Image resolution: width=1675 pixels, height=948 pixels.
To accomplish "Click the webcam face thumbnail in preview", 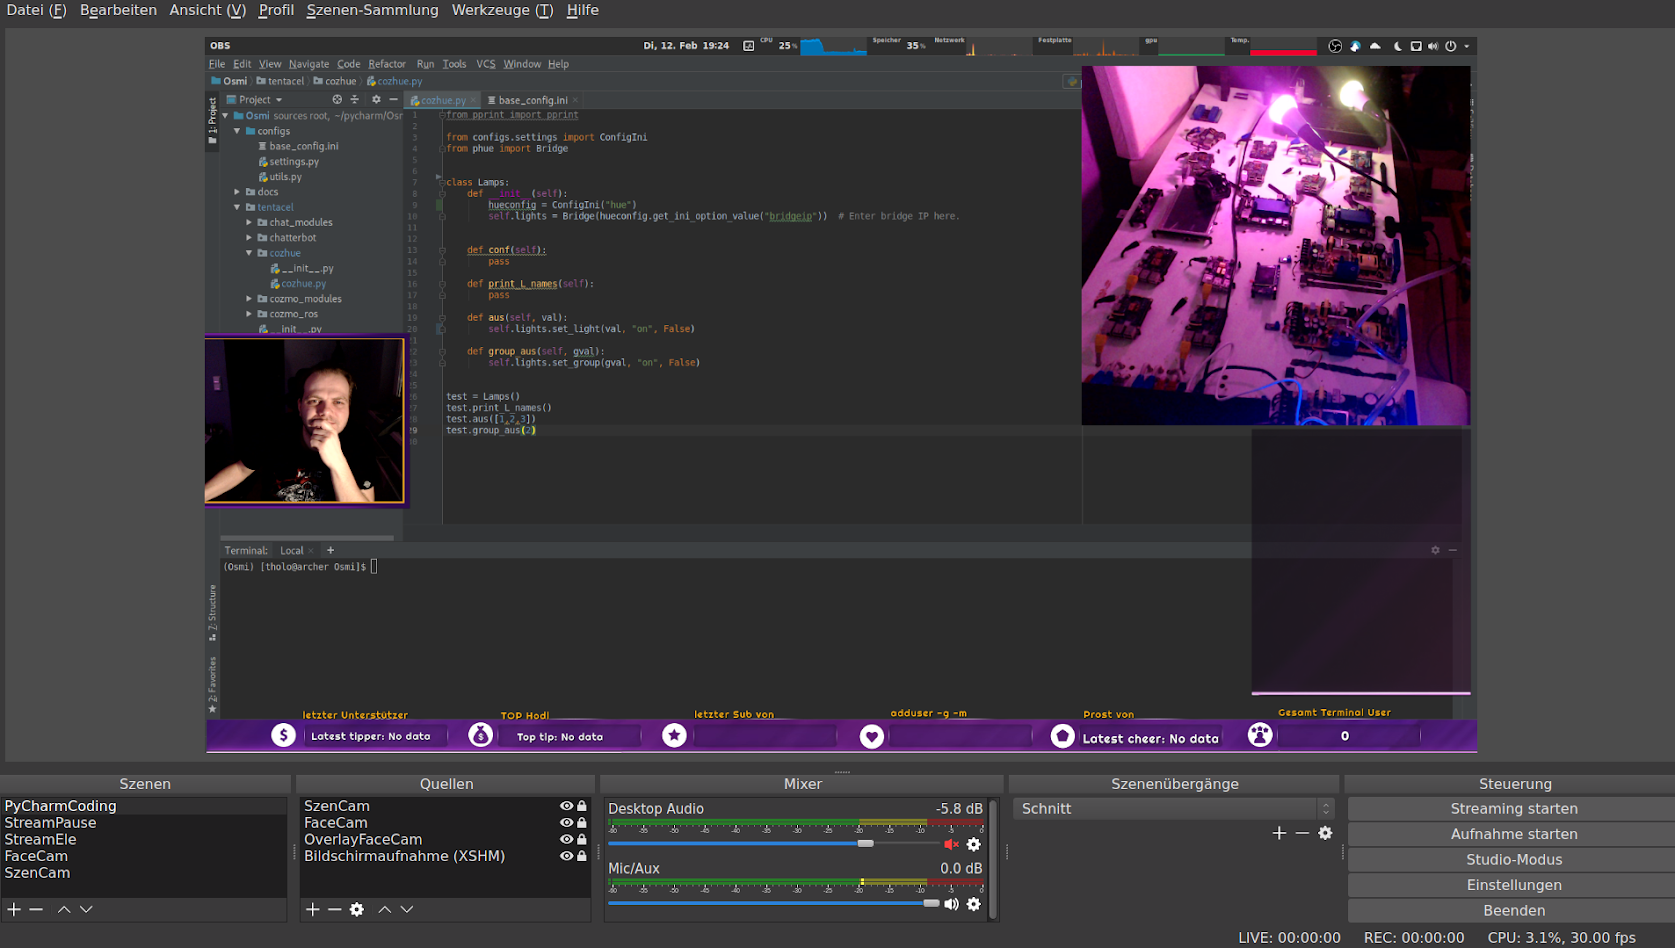I will [305, 420].
